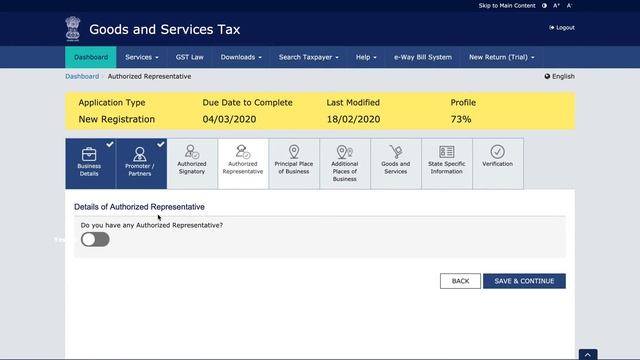This screenshot has width=640, height=360.
Task: Click 'Details of Authorized Representative' heading
Action: point(139,207)
